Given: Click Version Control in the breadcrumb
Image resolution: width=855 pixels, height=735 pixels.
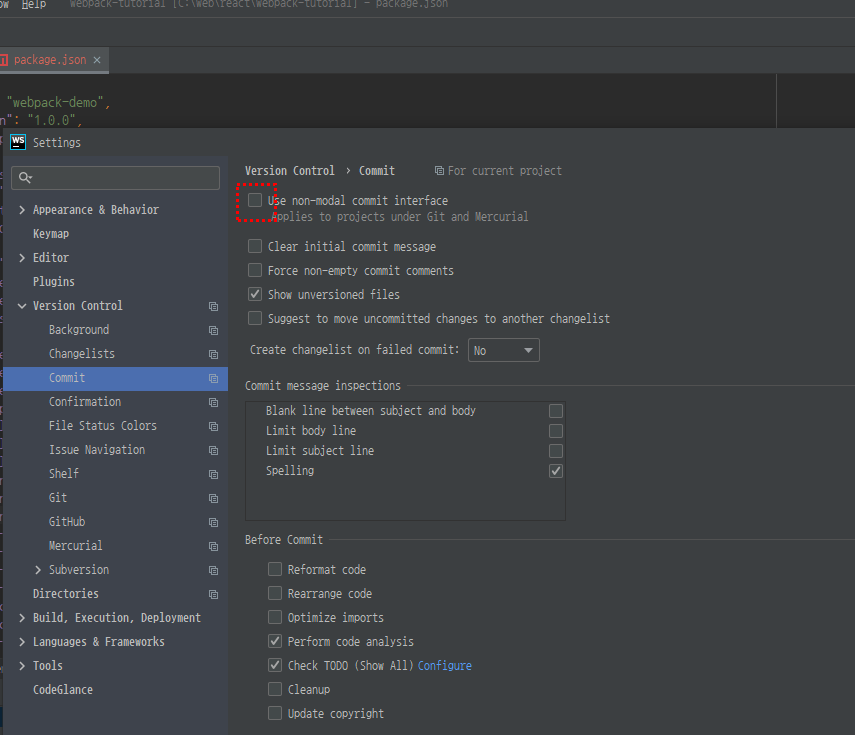Looking at the screenshot, I should click(289, 171).
